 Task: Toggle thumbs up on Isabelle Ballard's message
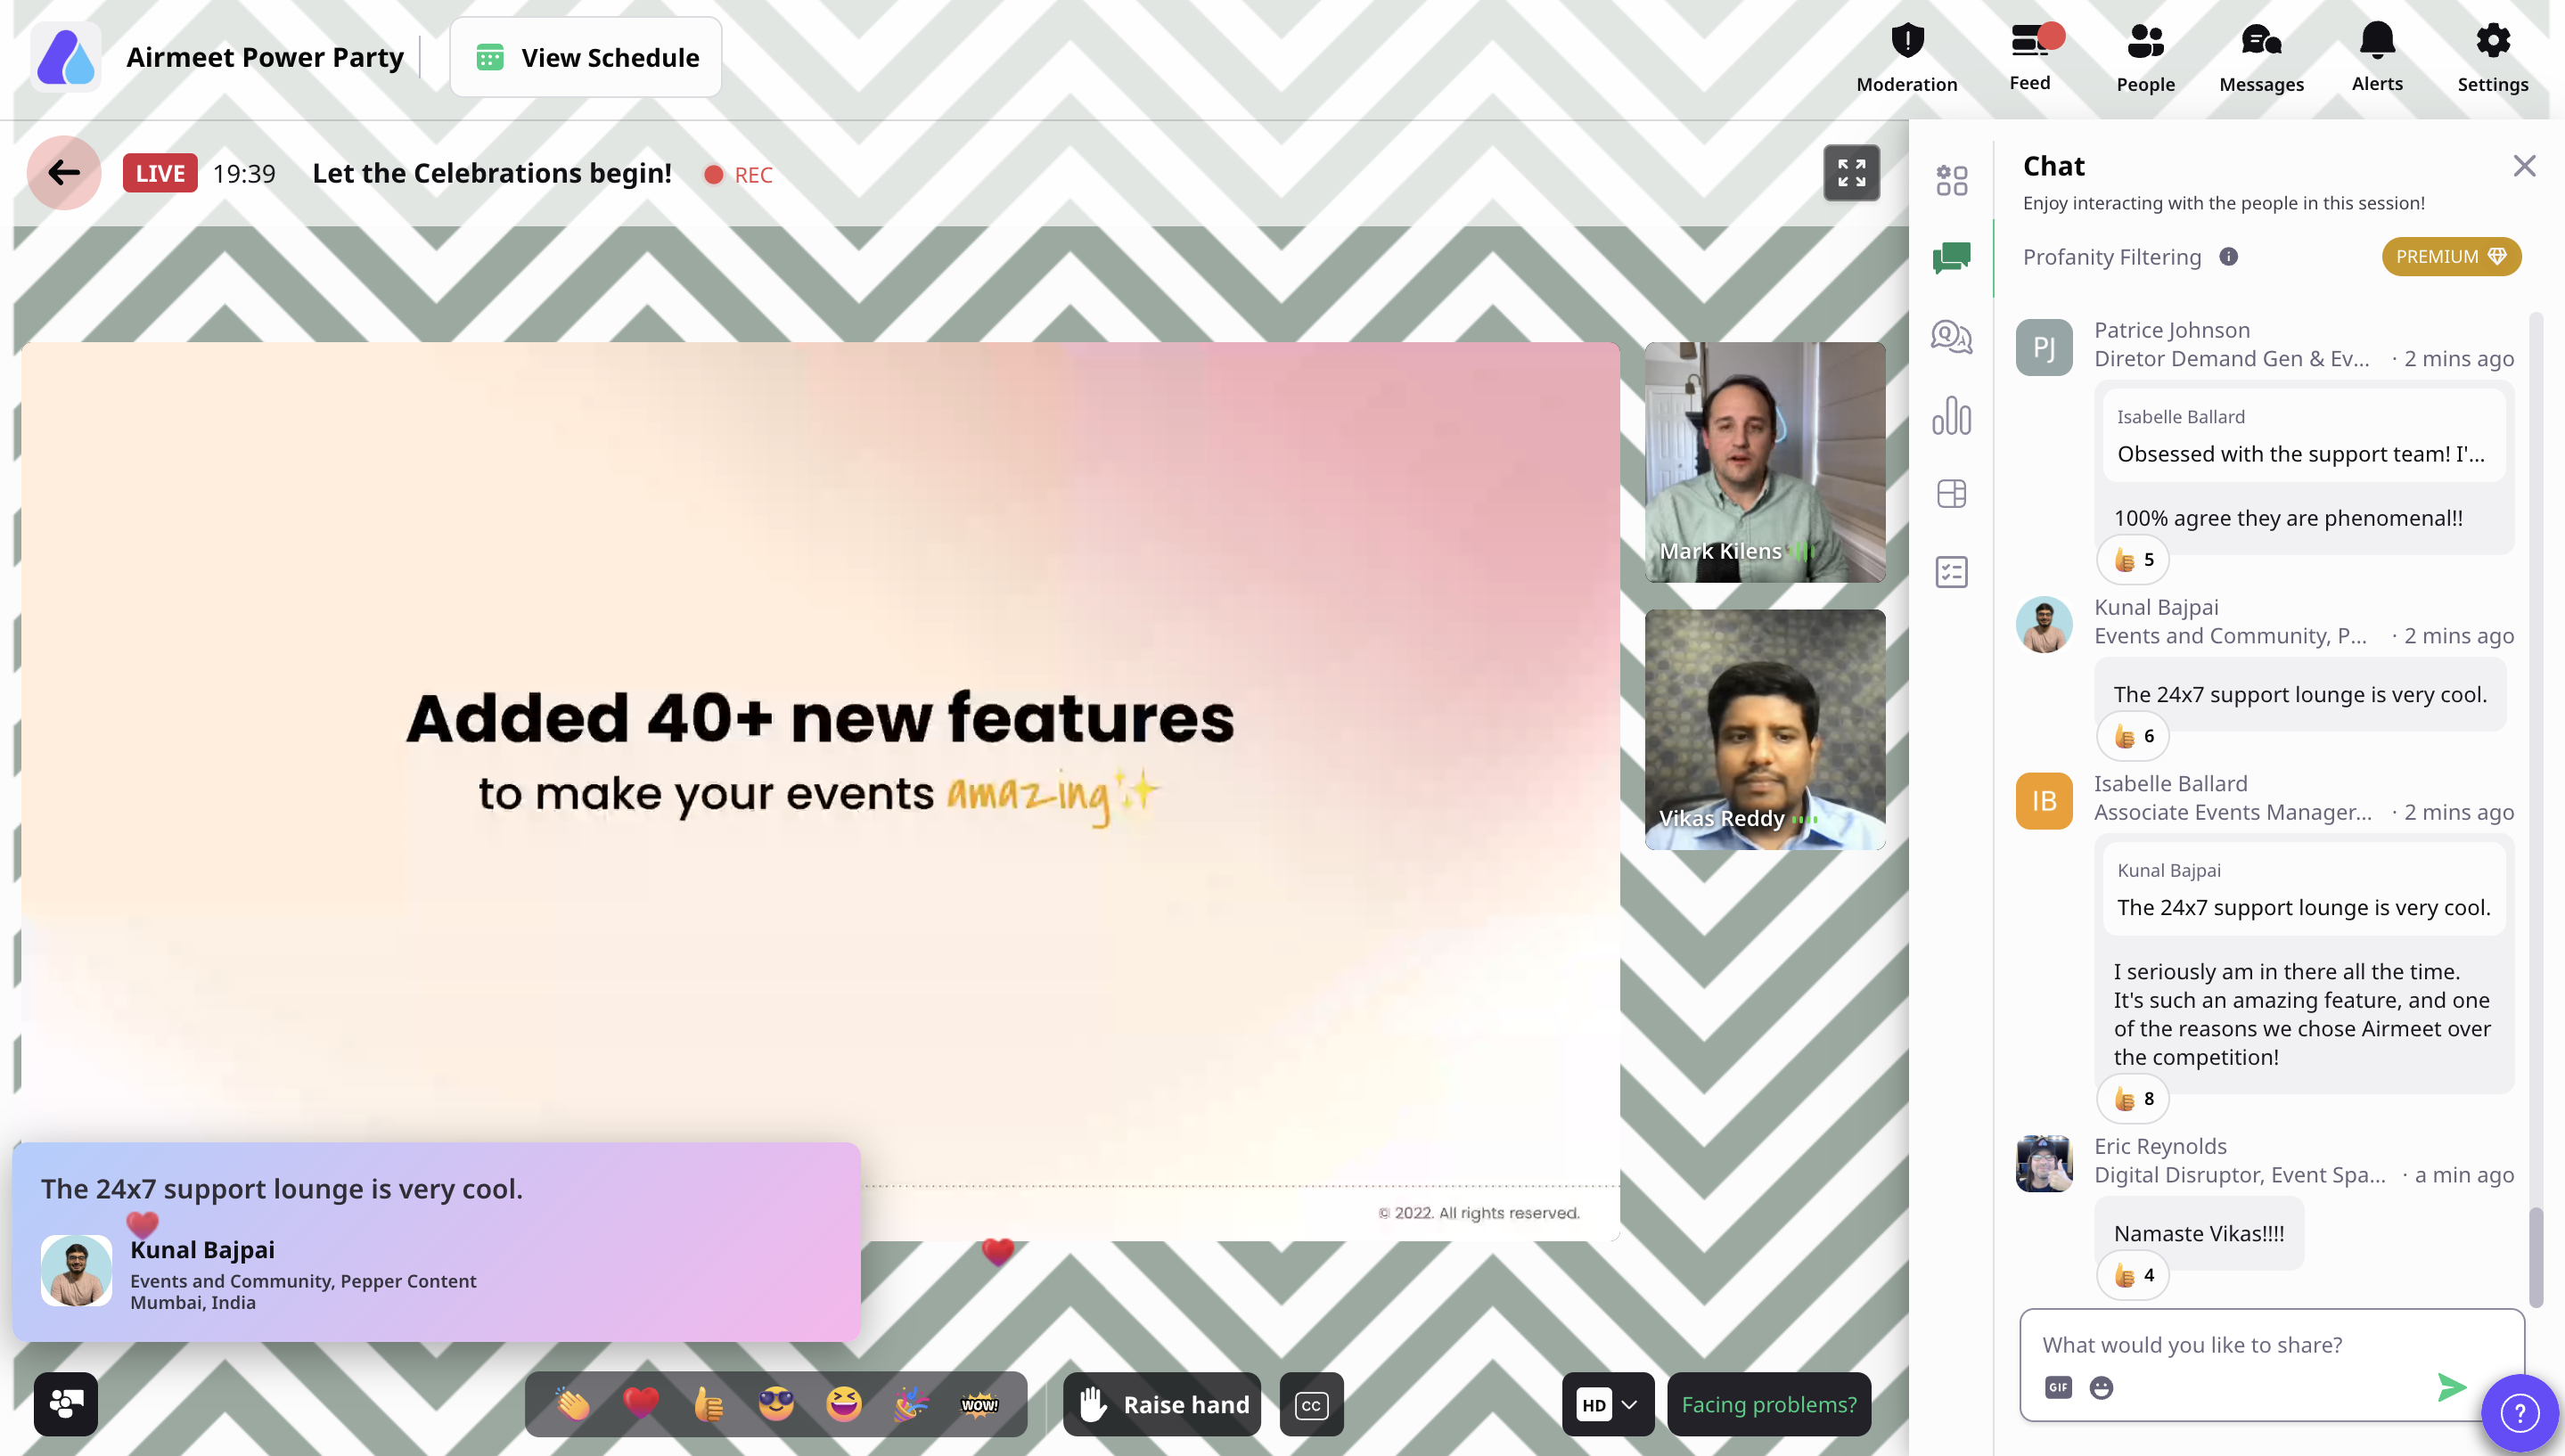click(x=2132, y=1099)
